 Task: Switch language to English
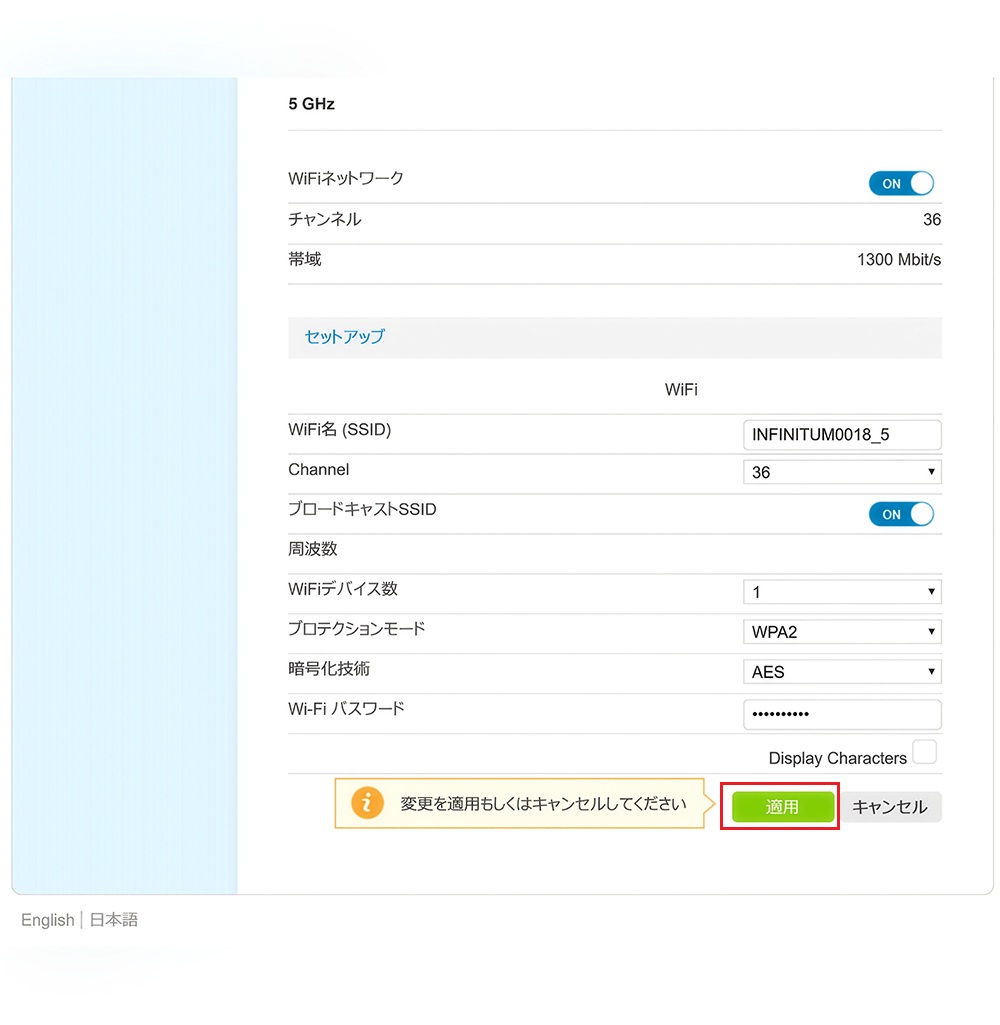pos(48,920)
